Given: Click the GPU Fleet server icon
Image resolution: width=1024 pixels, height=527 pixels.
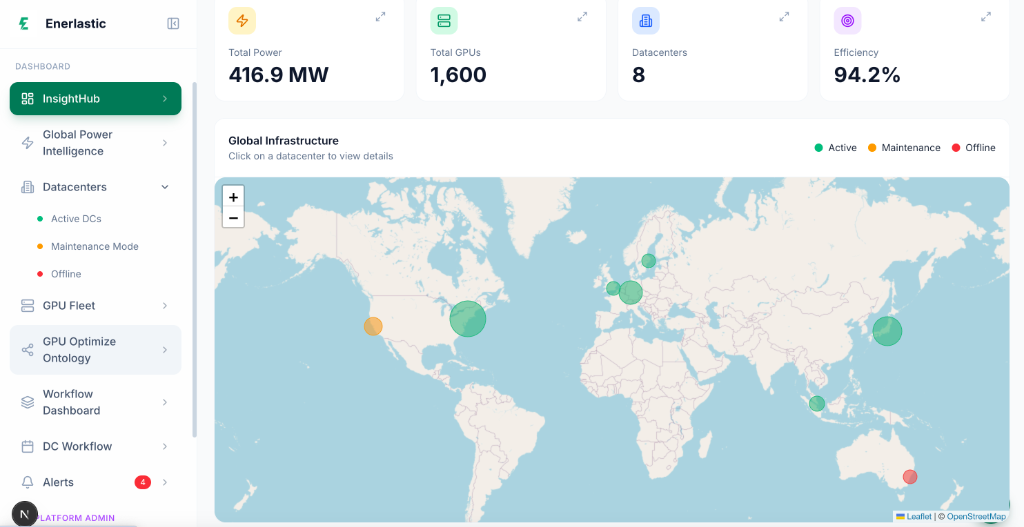Looking at the screenshot, I should tap(27, 306).
